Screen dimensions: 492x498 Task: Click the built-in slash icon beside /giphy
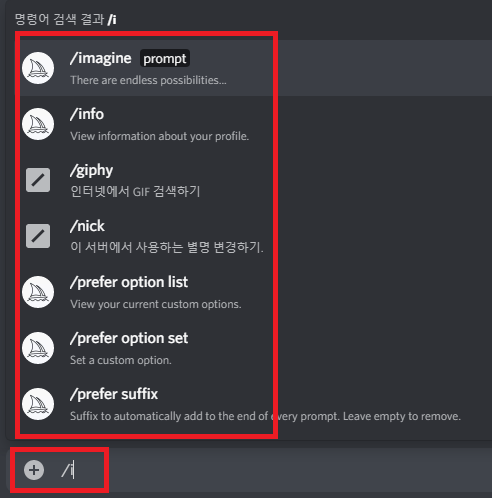[x=38, y=180]
